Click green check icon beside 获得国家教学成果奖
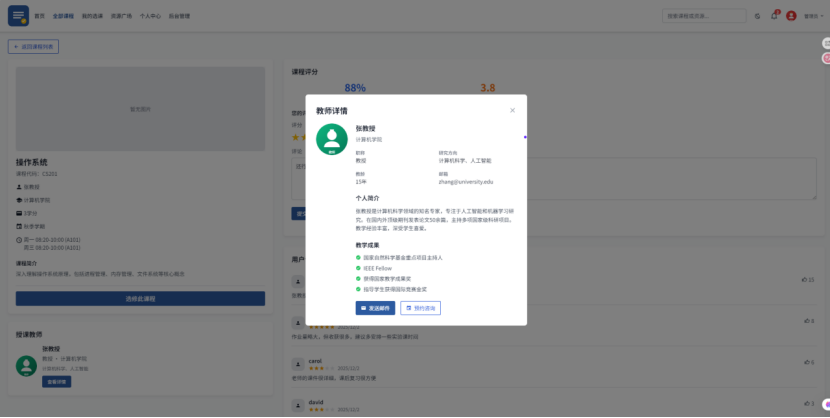This screenshot has height=418, width=830. tap(358, 279)
